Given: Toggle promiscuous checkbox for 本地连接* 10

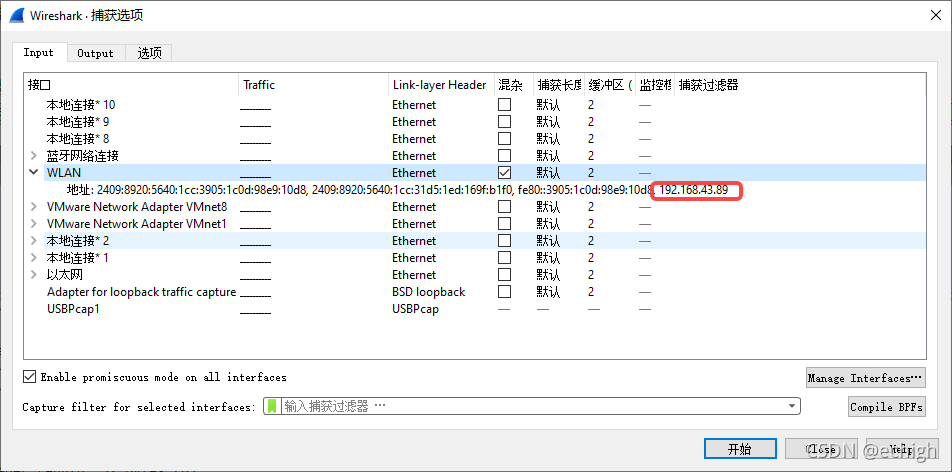Looking at the screenshot, I should pos(504,104).
